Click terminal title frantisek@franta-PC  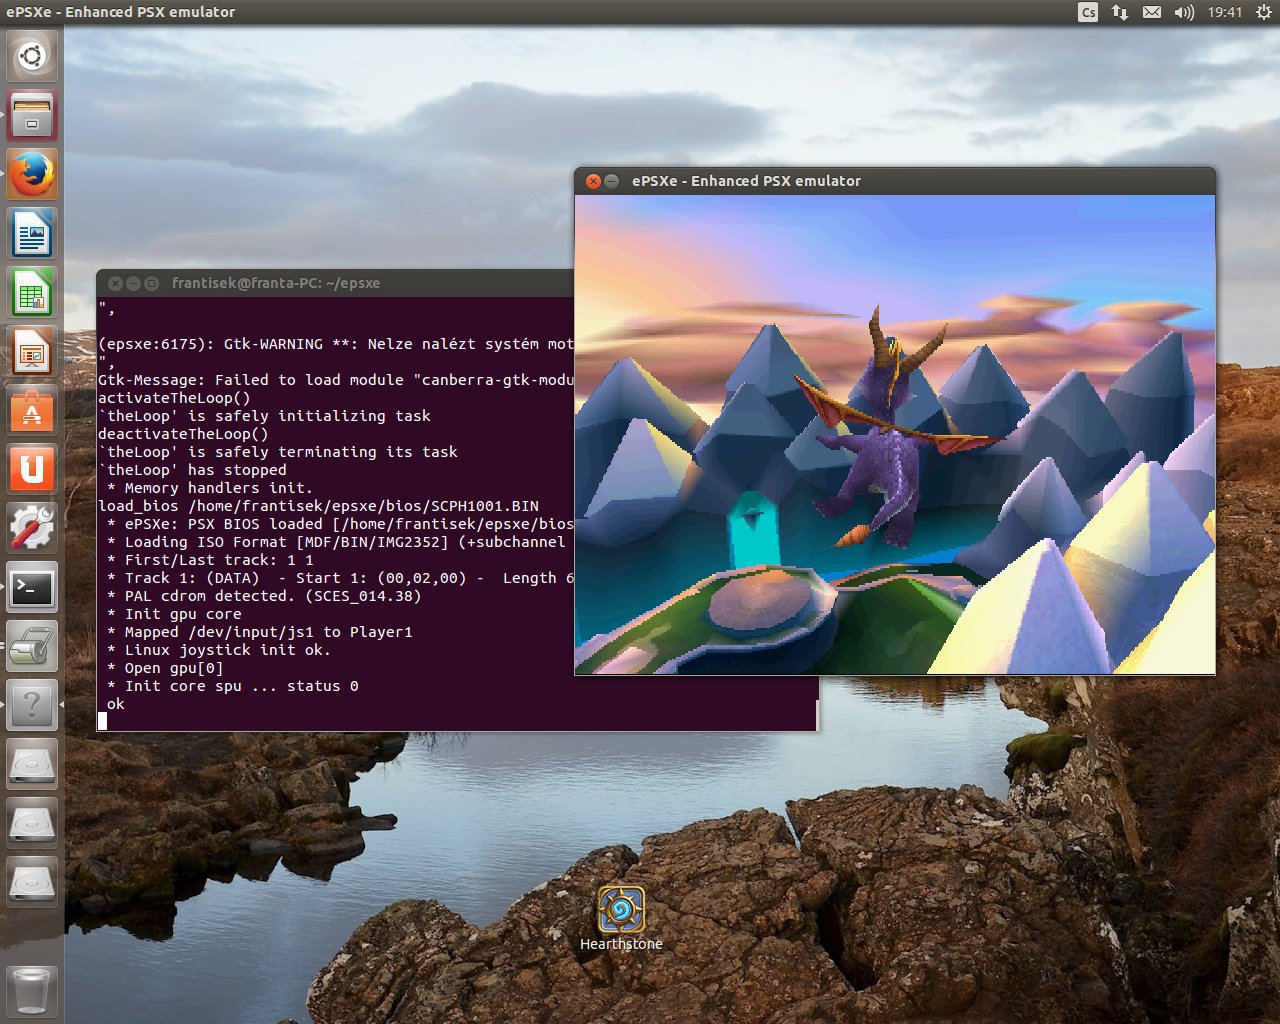pyautogui.click(x=276, y=283)
